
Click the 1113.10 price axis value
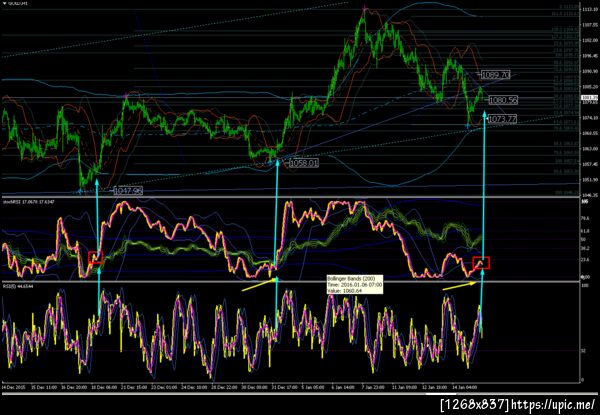[590, 9]
